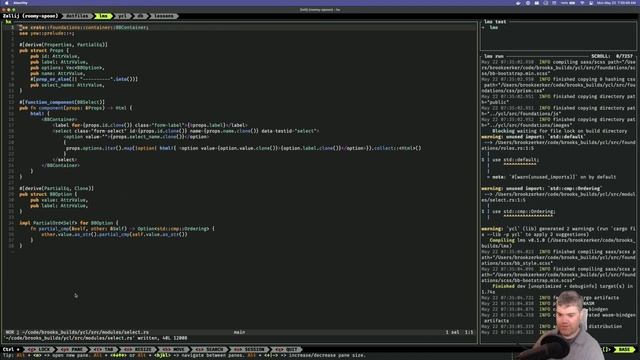Screen dimensions: 640x360
Task: Click the 'pub select_name: AttrValue' line
Action: coord(67,85)
